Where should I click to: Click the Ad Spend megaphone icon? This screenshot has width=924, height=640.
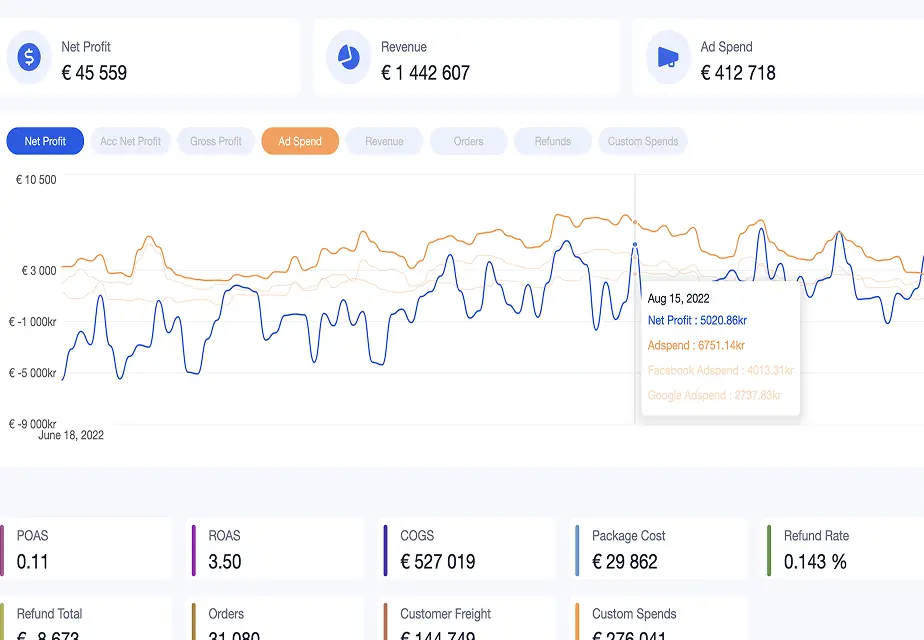pyautogui.click(x=667, y=57)
